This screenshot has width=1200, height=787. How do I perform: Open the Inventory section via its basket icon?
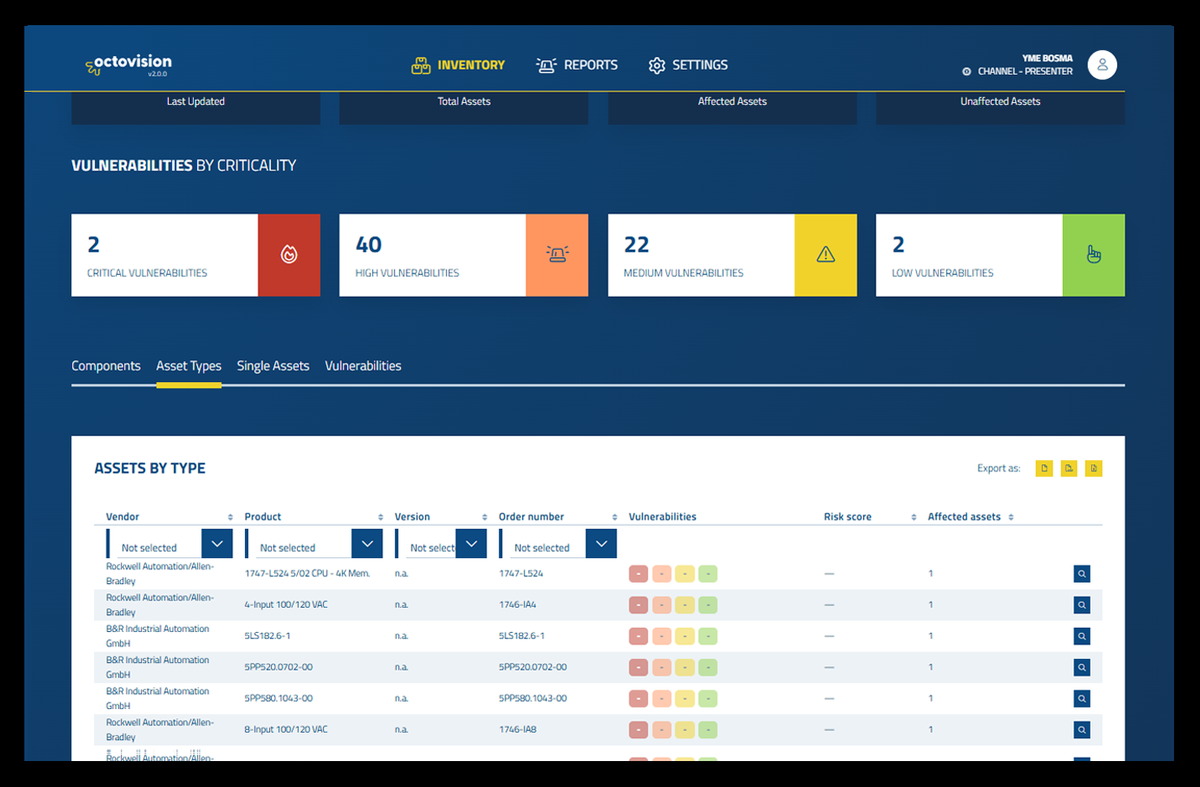click(420, 64)
